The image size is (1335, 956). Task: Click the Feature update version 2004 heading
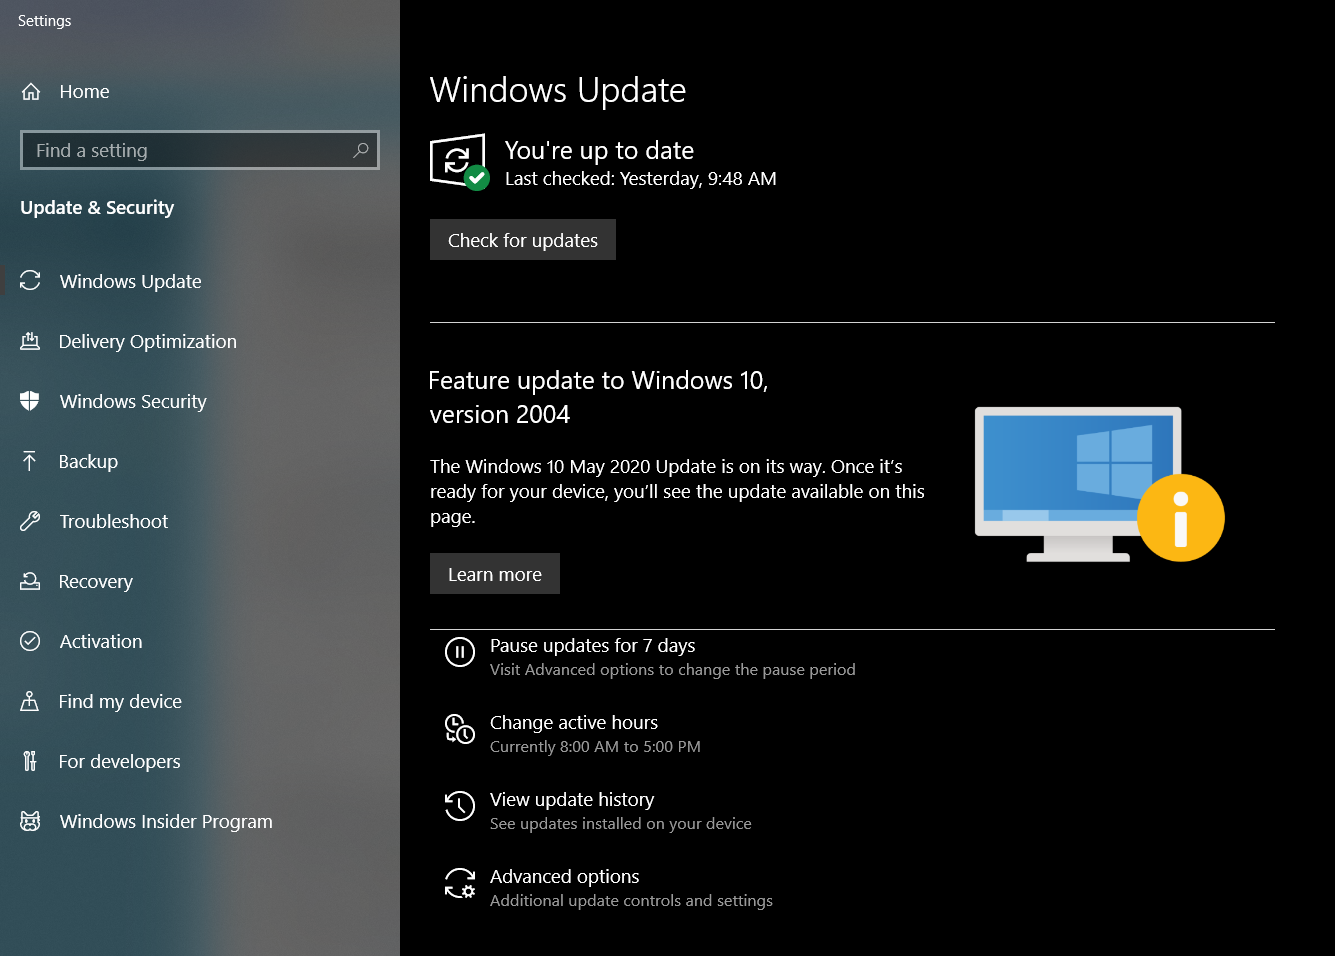coord(598,397)
